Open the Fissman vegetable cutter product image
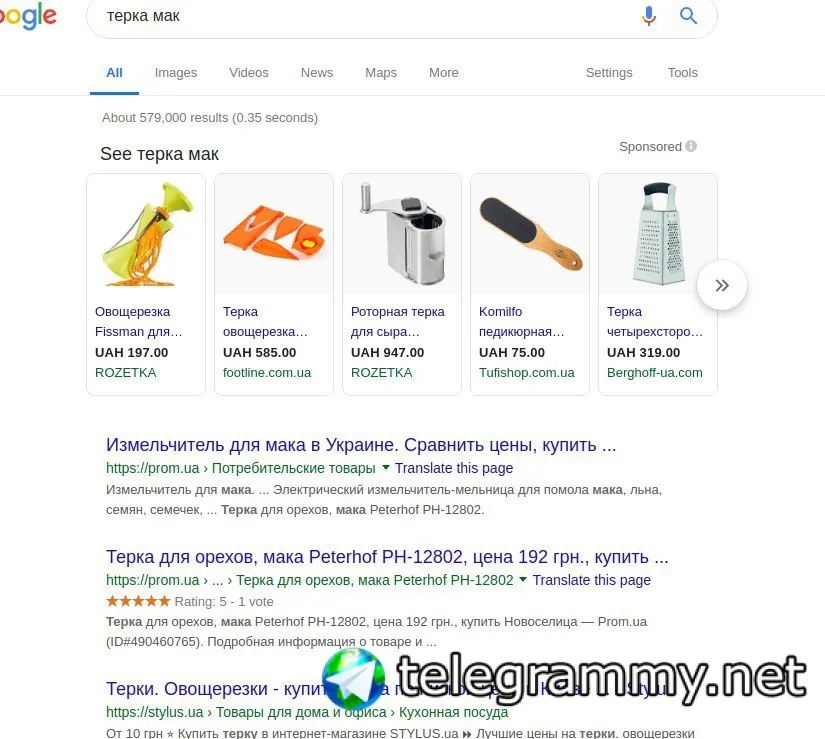 tap(146, 234)
